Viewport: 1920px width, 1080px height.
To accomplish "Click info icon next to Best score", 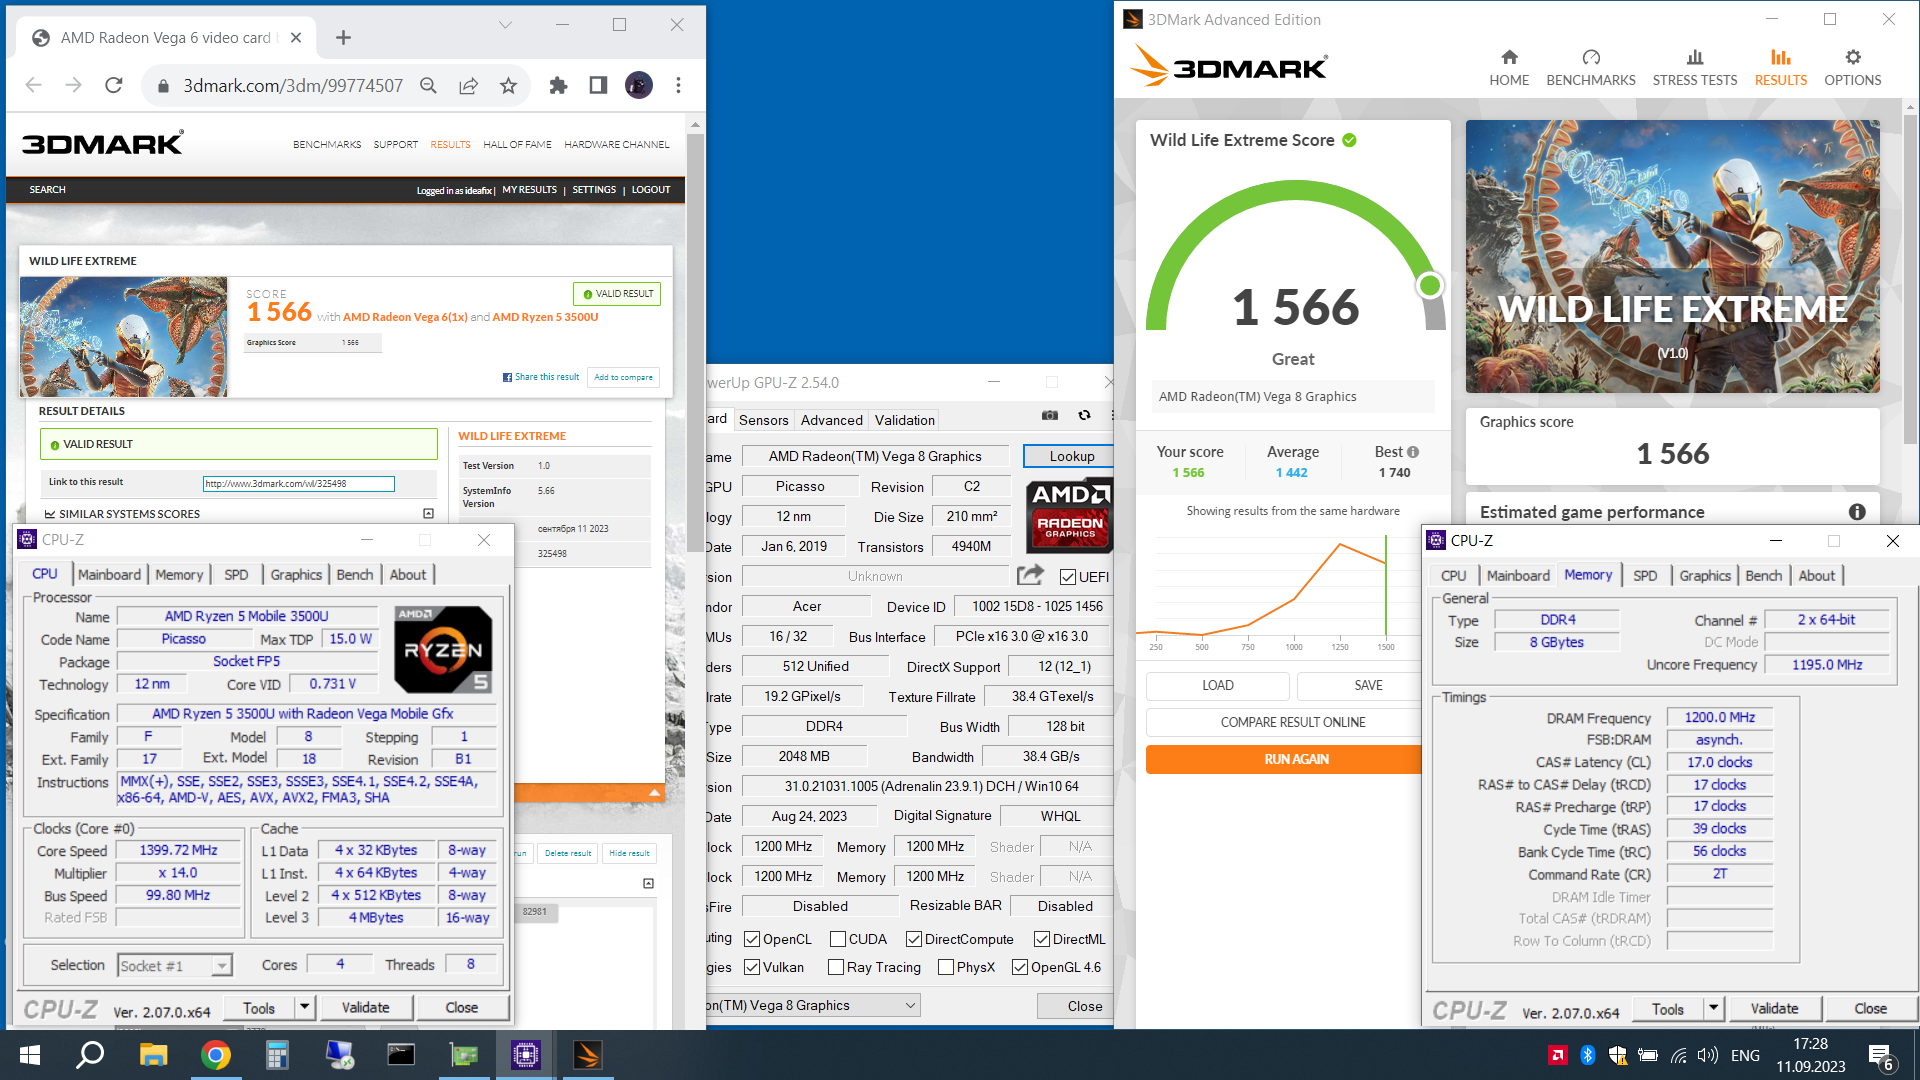I will pos(1413,452).
